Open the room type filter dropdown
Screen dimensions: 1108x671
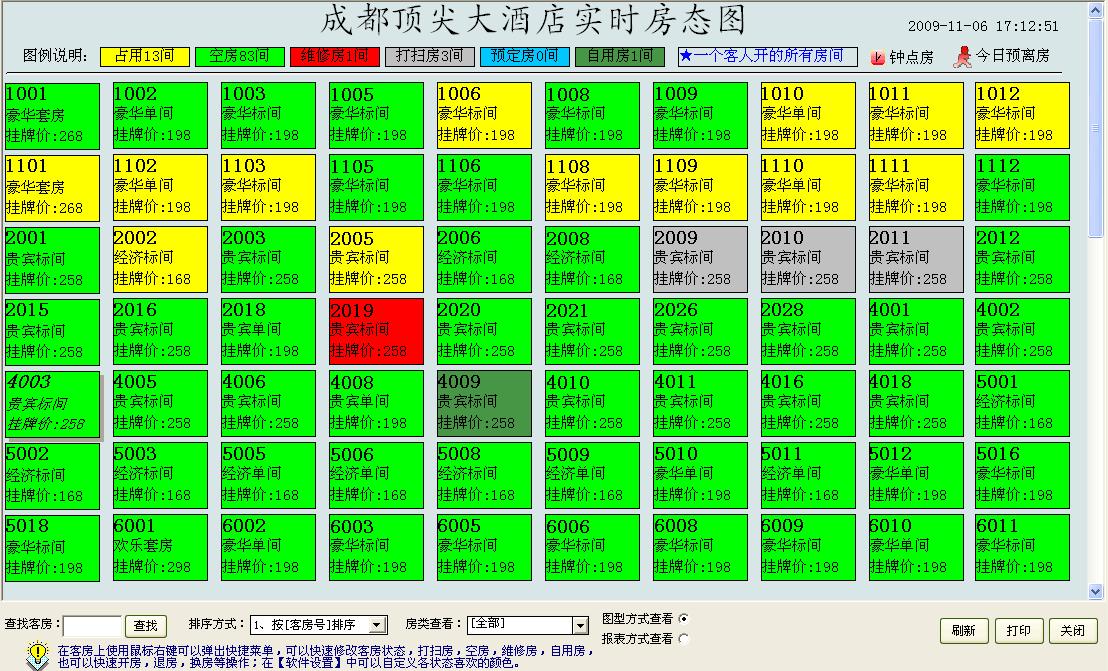[580, 625]
